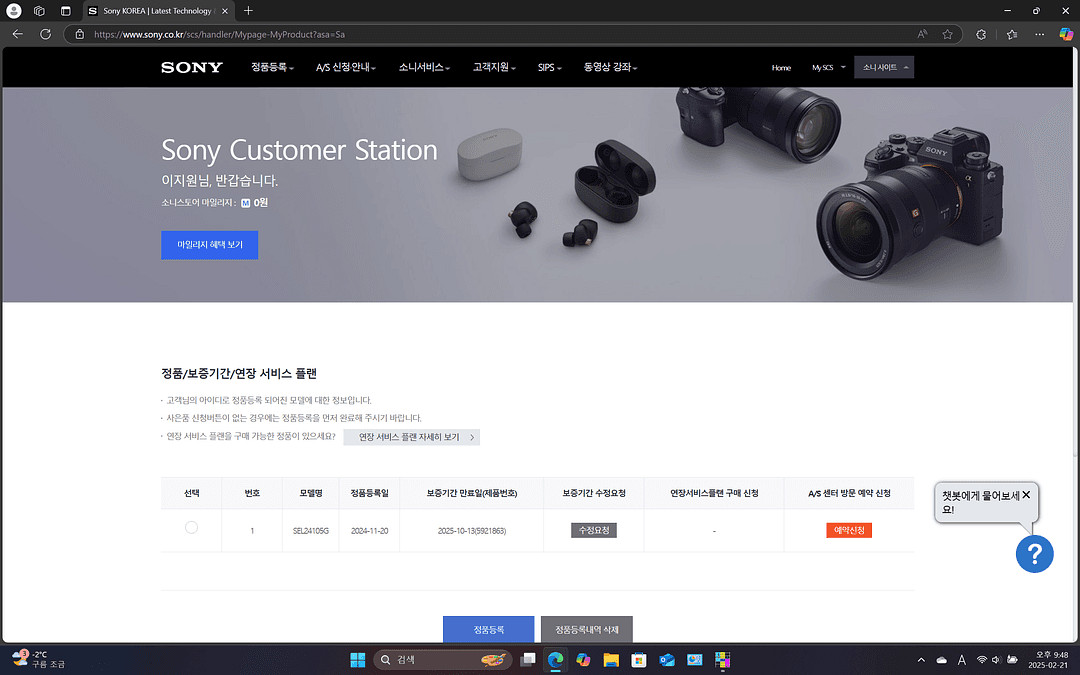Expand the 동영상 강좌 navigation menu
1080x675 pixels.
tap(610, 68)
